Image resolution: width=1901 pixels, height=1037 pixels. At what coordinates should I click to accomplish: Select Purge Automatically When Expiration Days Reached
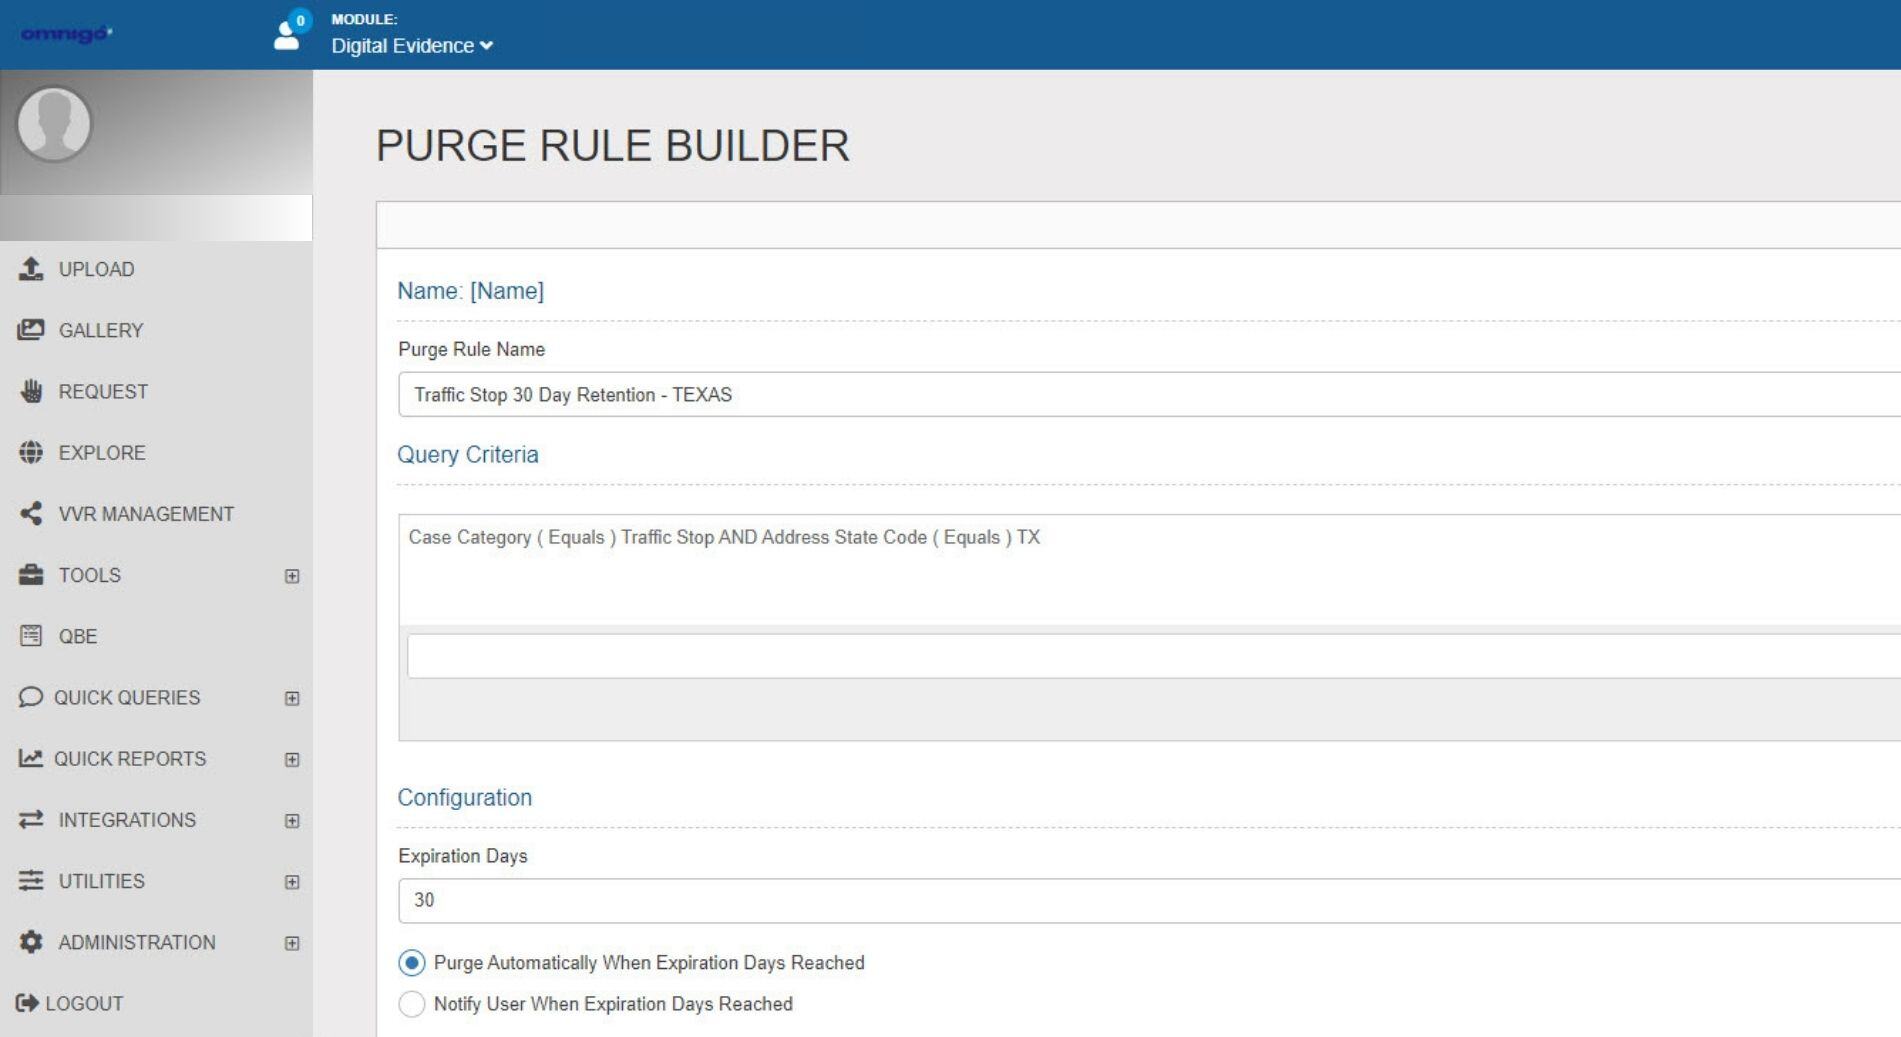411,963
